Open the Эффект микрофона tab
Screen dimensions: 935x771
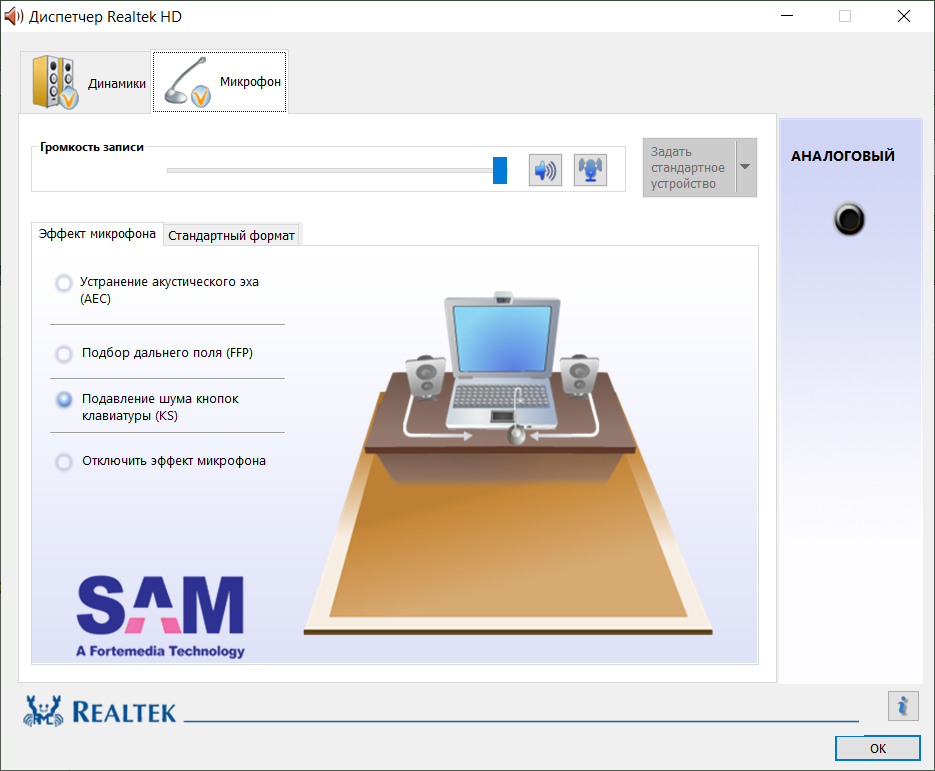click(x=97, y=234)
